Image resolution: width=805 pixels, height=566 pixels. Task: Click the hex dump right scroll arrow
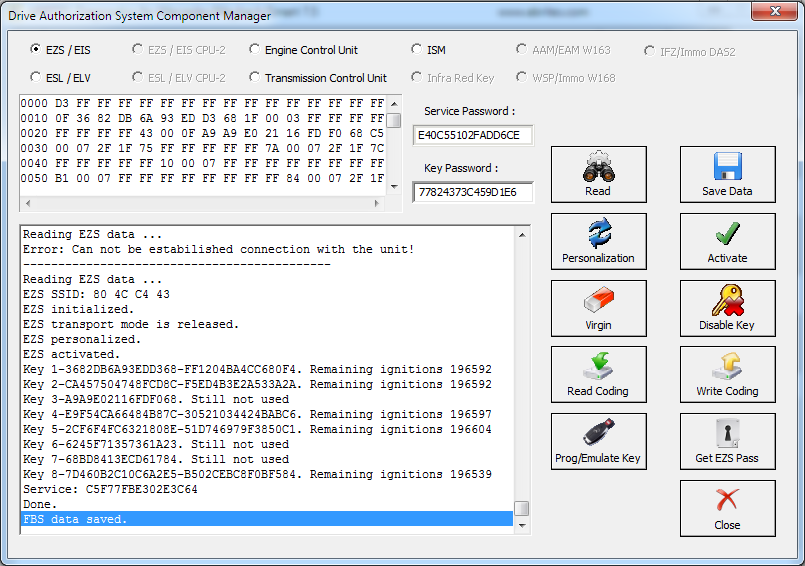(377, 203)
